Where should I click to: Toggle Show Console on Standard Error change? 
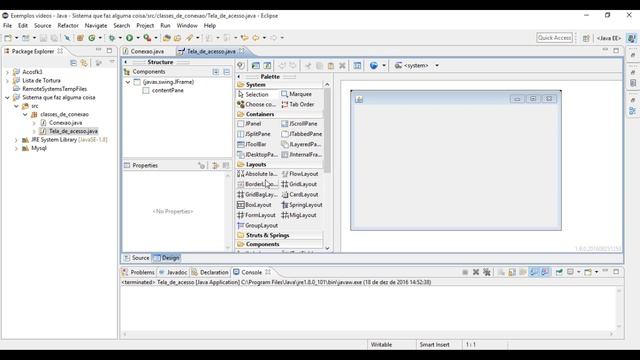click(x=545, y=272)
